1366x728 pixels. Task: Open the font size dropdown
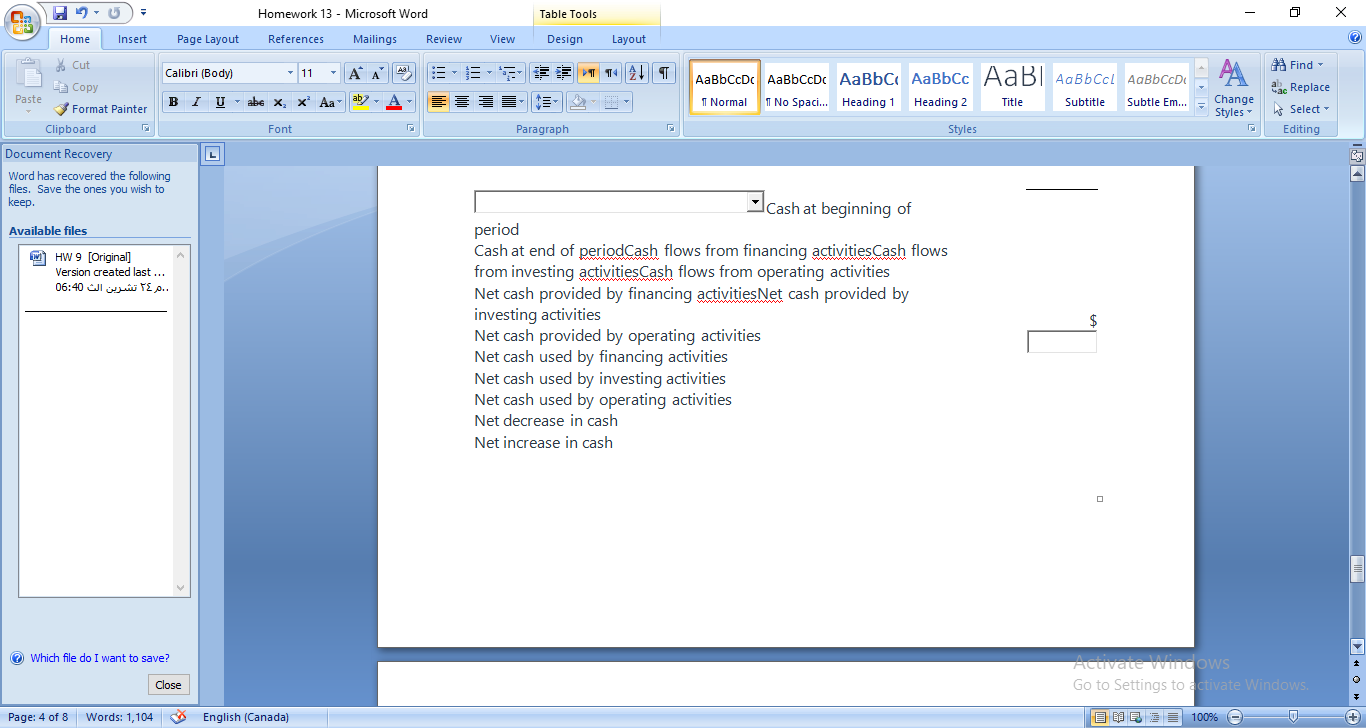coord(332,72)
